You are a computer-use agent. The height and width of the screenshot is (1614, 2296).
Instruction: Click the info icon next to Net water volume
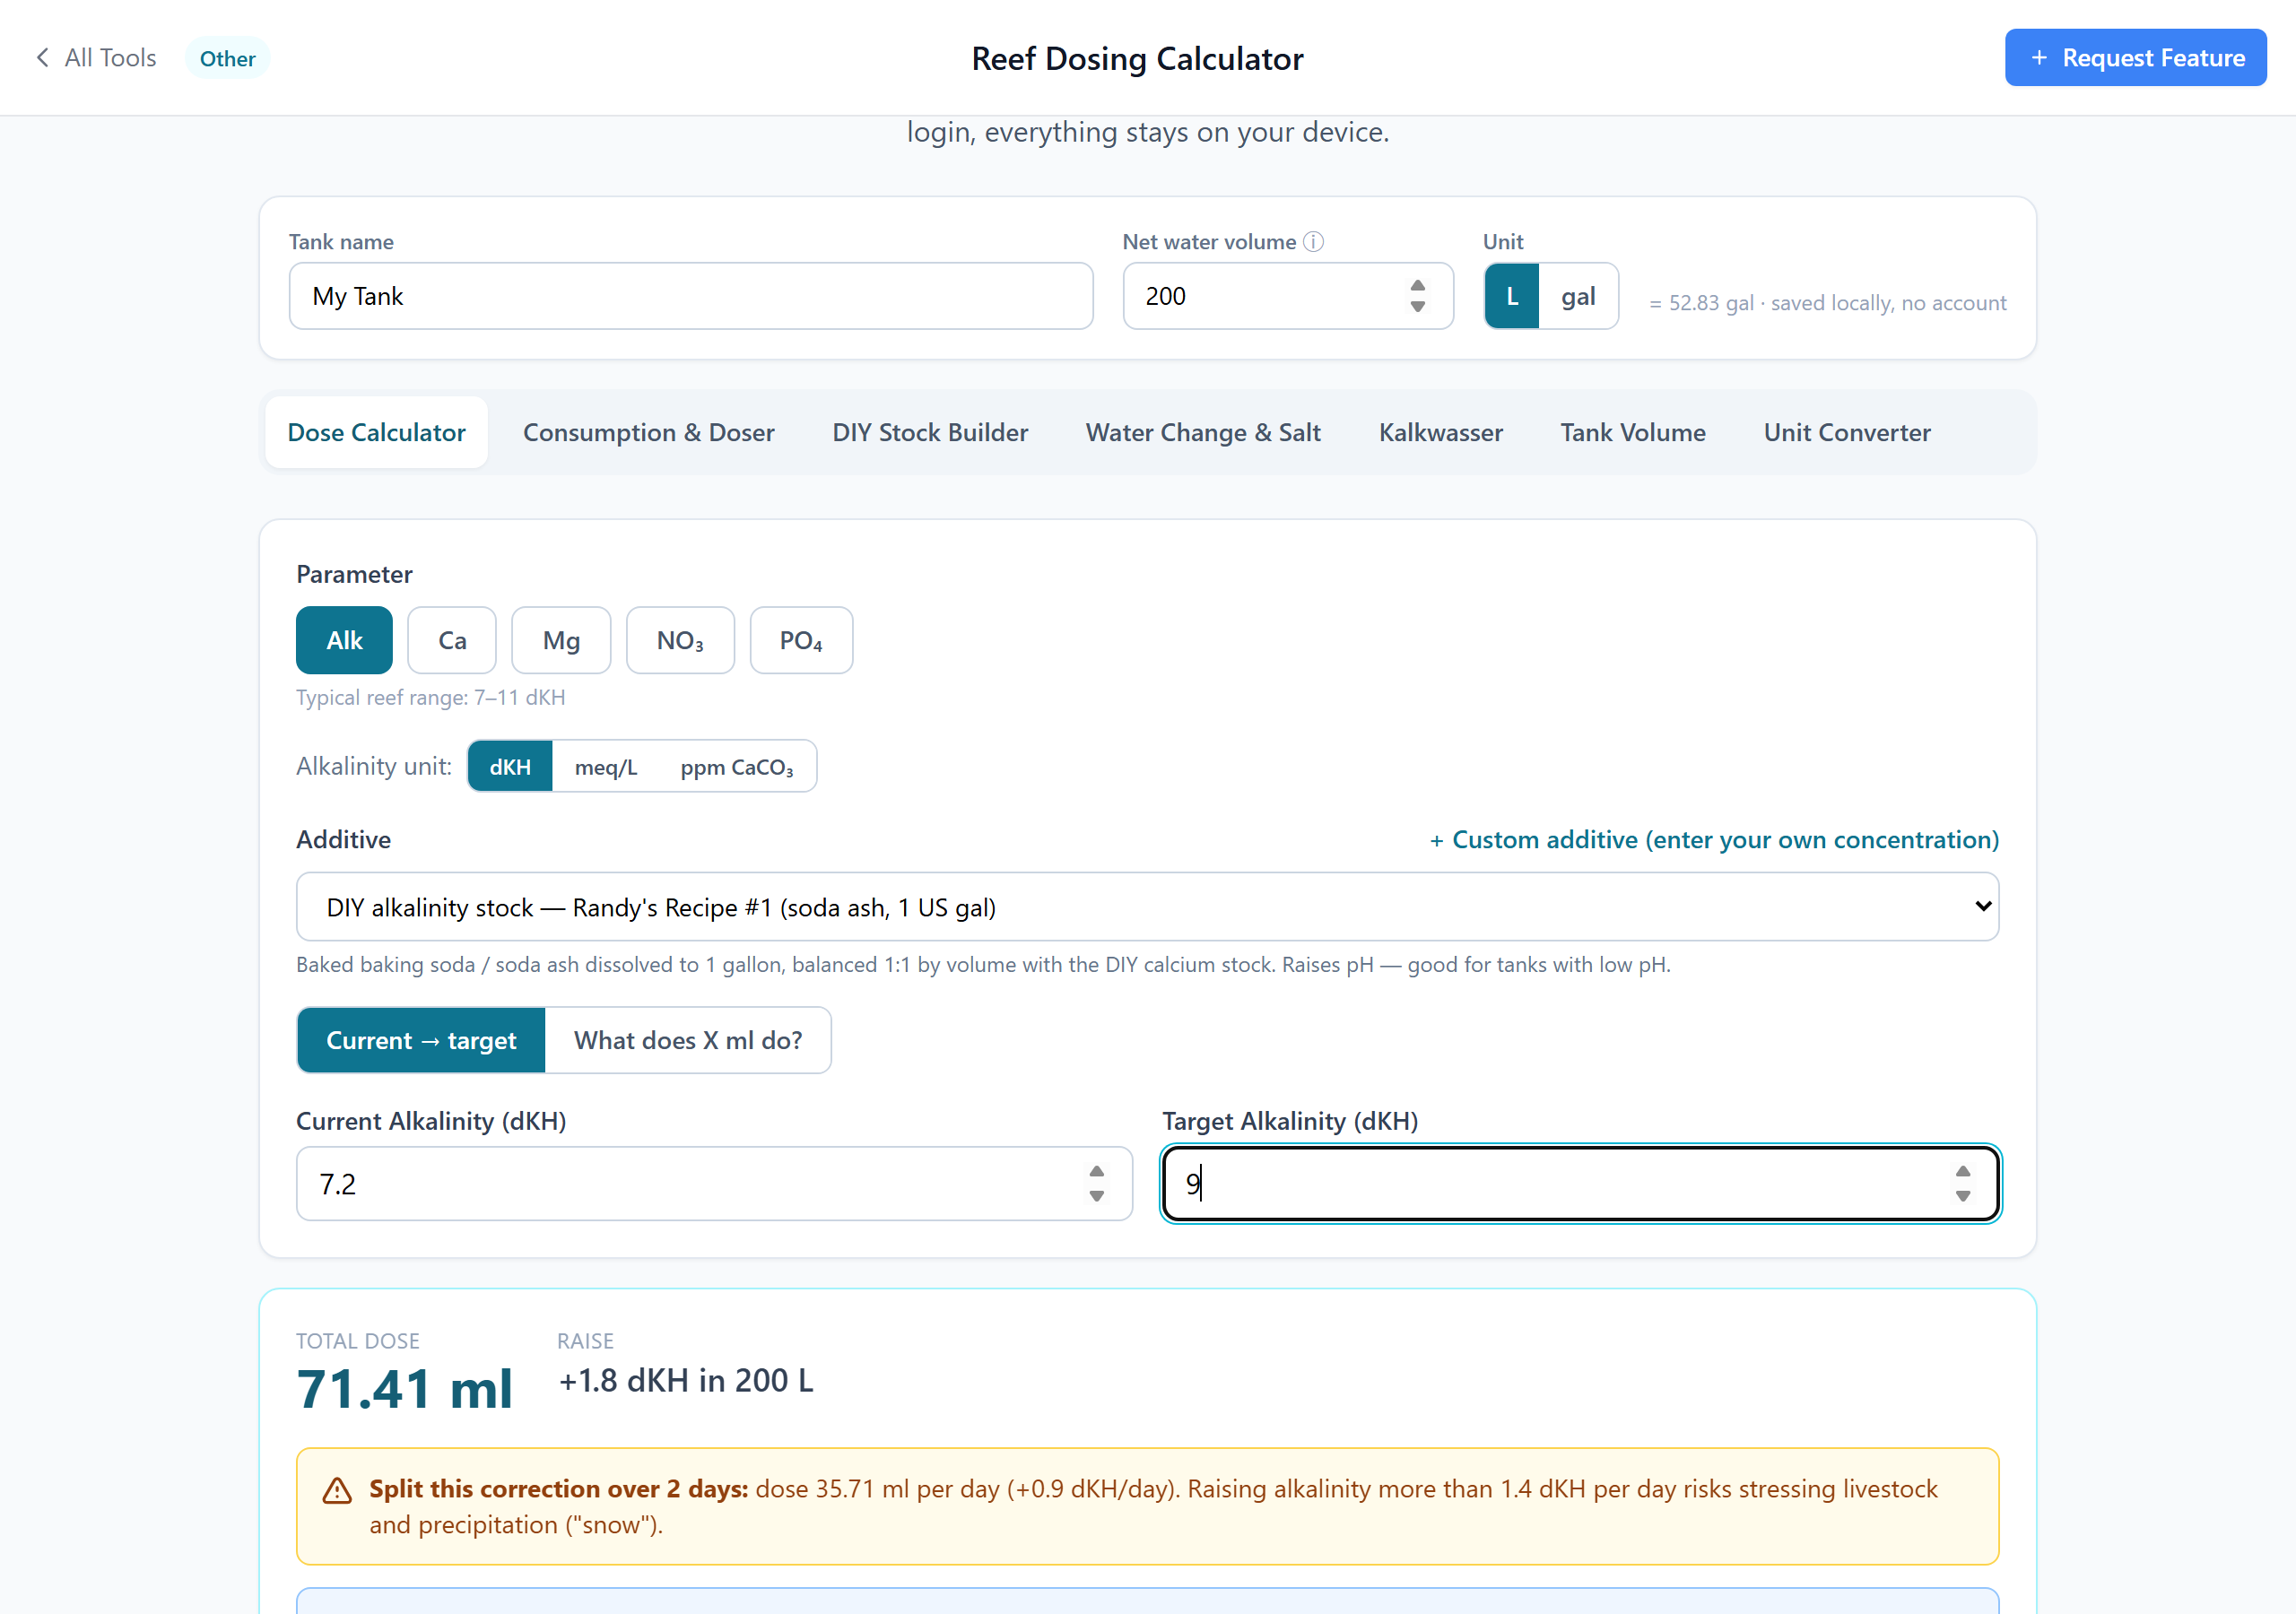point(1313,242)
